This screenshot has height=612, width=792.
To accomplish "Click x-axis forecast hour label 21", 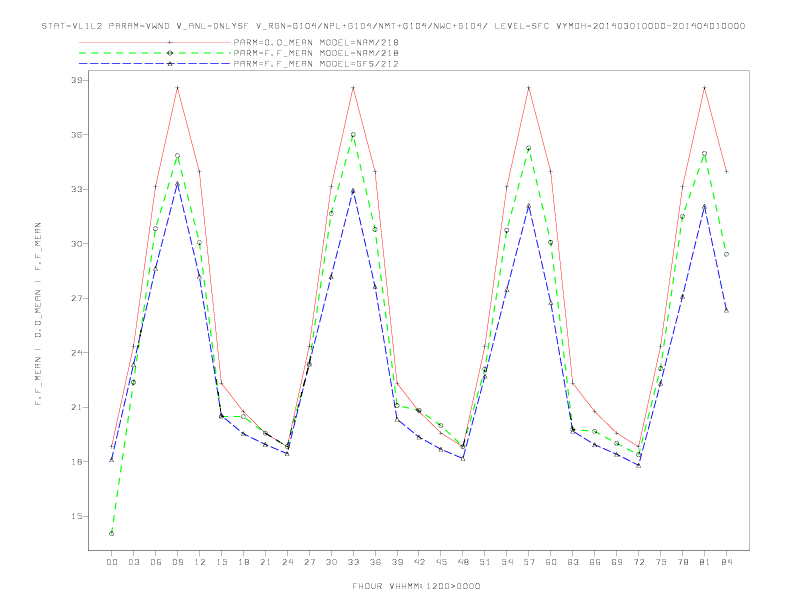I will coord(265,562).
